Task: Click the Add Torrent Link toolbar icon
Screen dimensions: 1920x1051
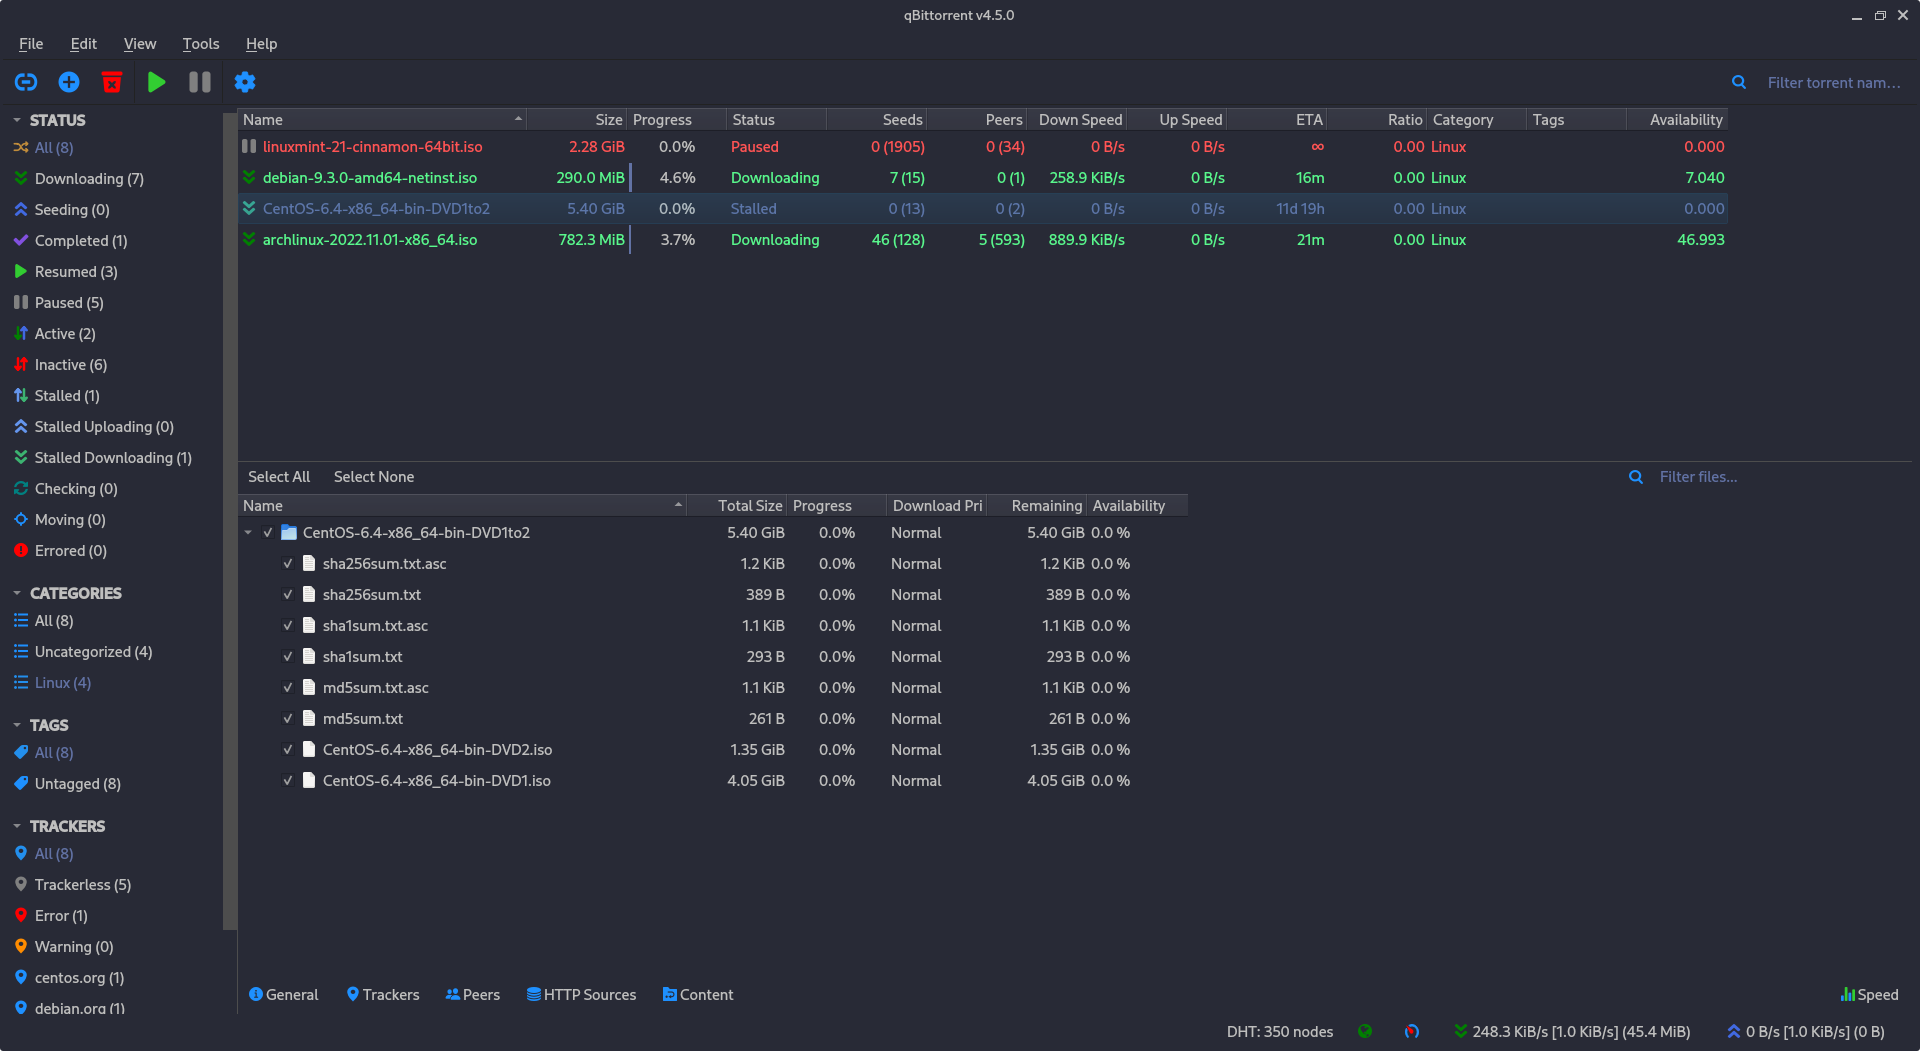Action: tap(26, 82)
